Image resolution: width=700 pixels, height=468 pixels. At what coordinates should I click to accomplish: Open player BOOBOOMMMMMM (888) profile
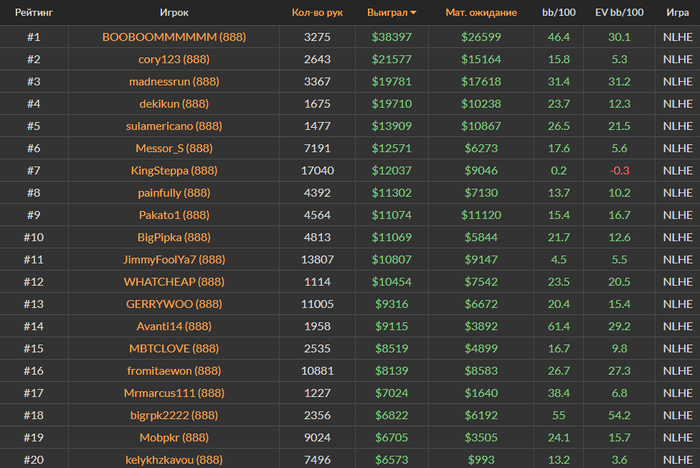(x=174, y=37)
